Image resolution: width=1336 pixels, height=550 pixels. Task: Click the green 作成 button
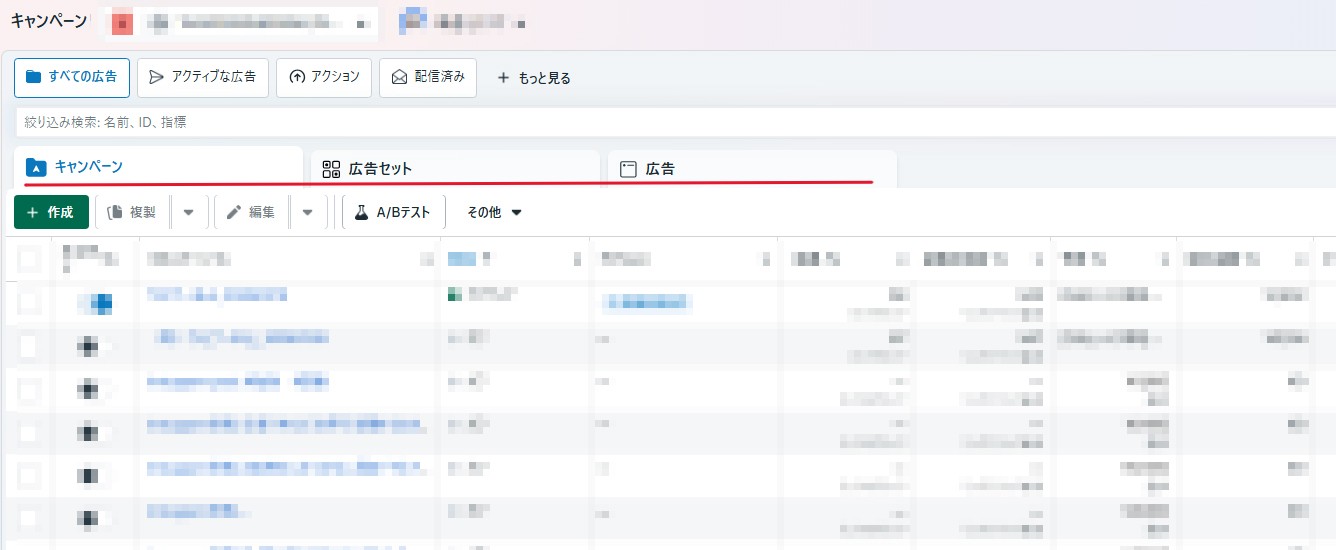(x=51, y=212)
